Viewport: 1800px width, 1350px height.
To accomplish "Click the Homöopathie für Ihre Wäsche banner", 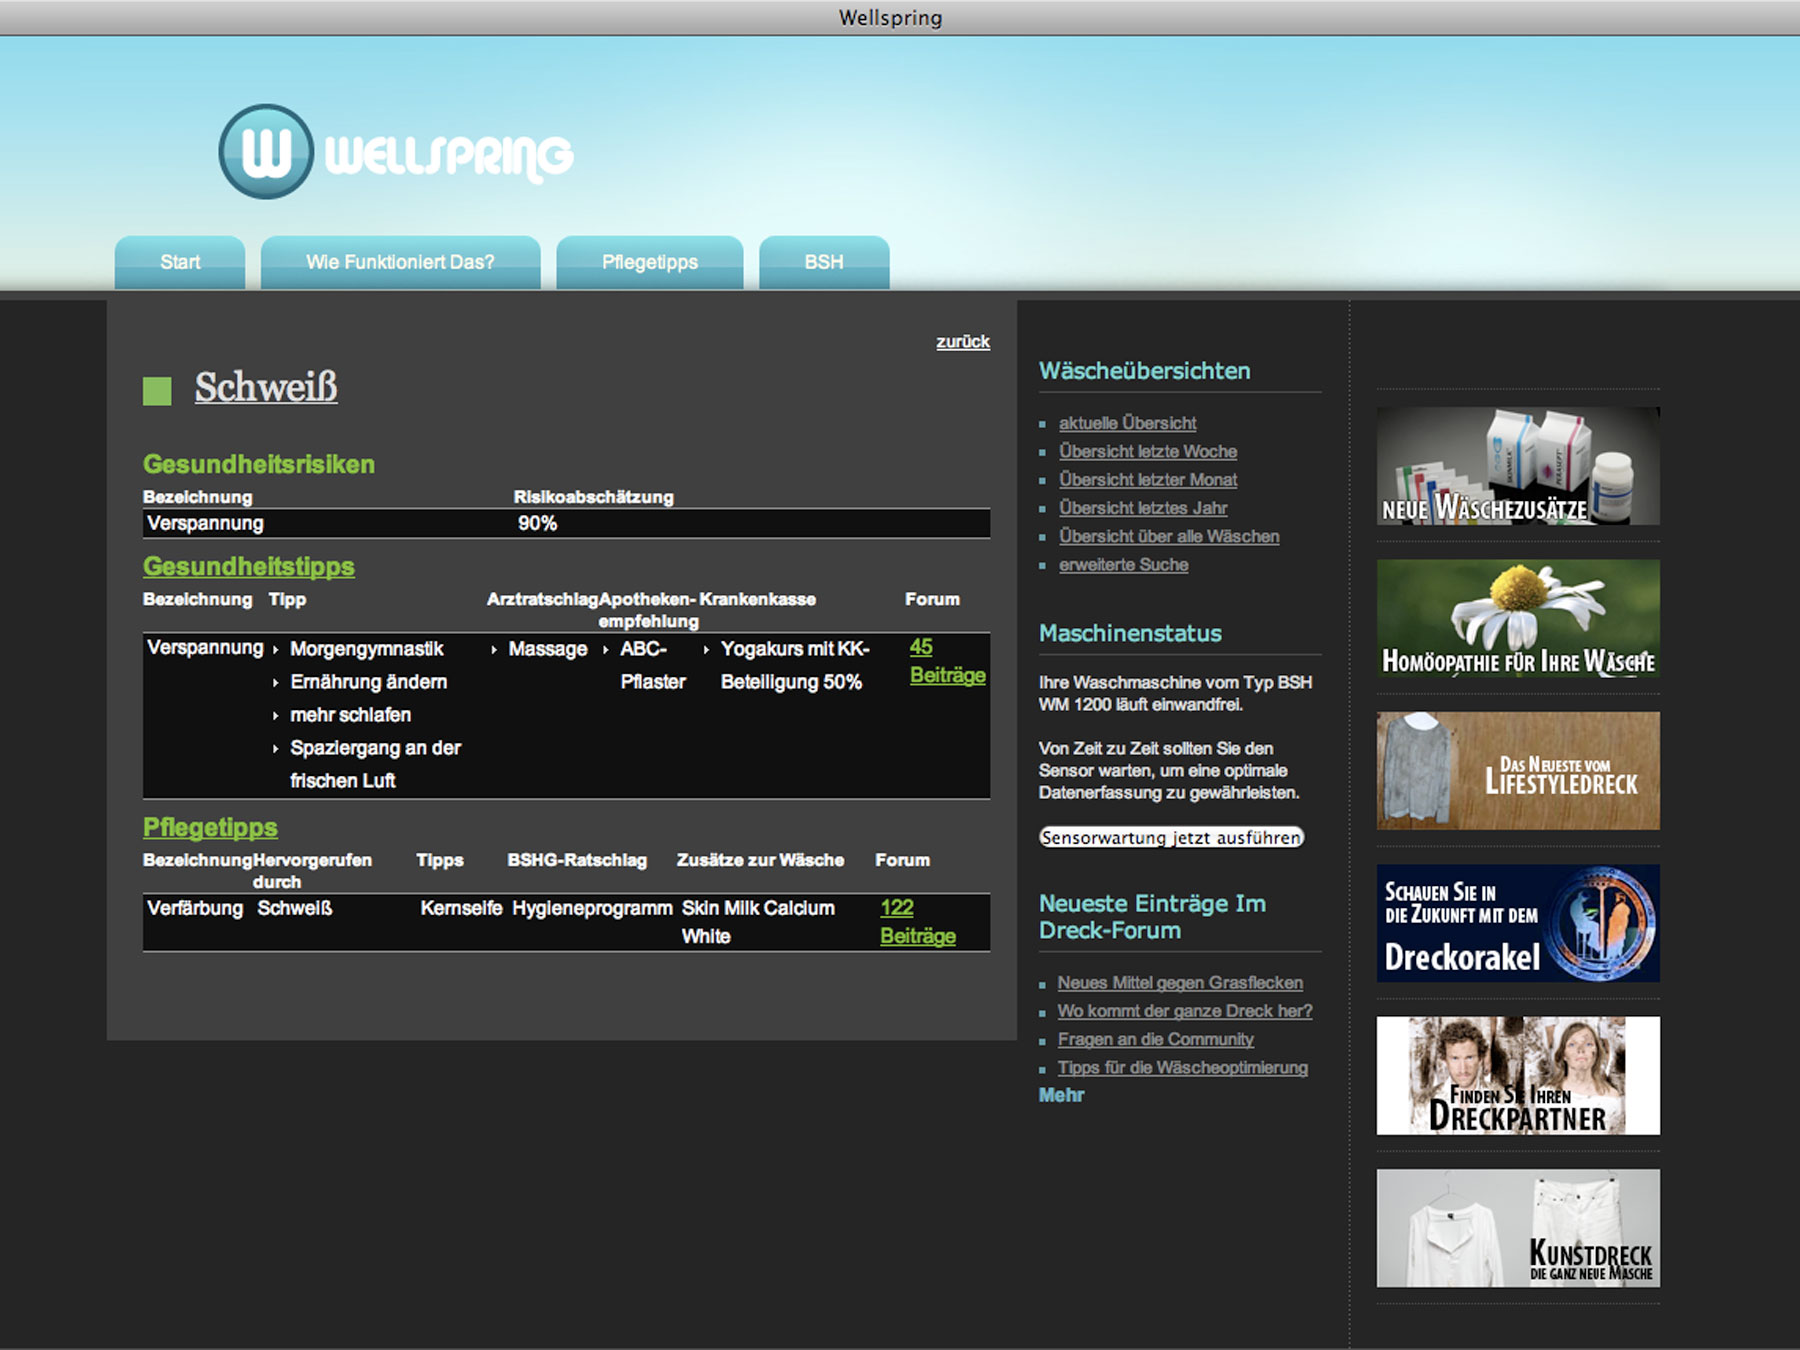I will tap(1517, 618).
